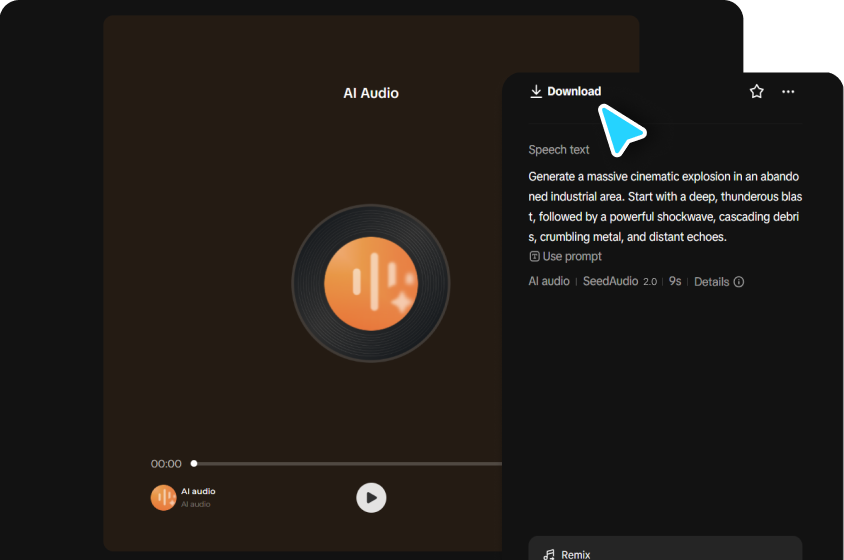Click Use prompt link

coord(565,256)
